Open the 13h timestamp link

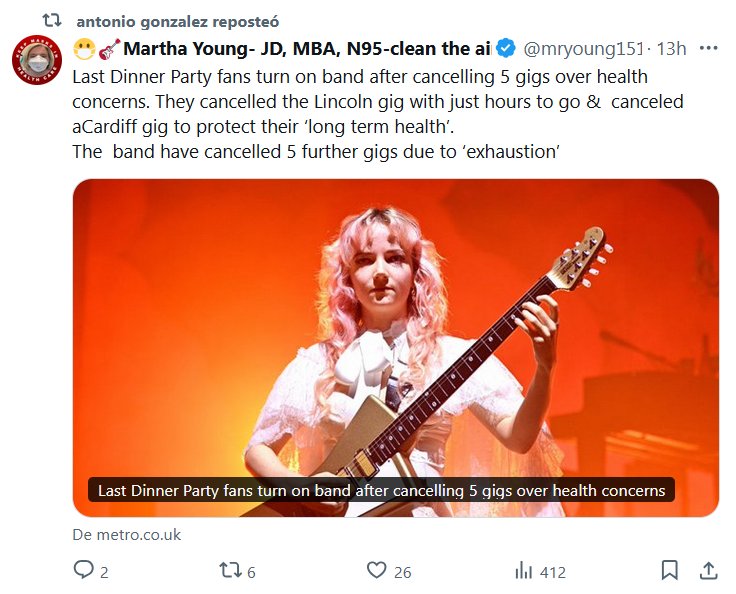click(x=671, y=48)
